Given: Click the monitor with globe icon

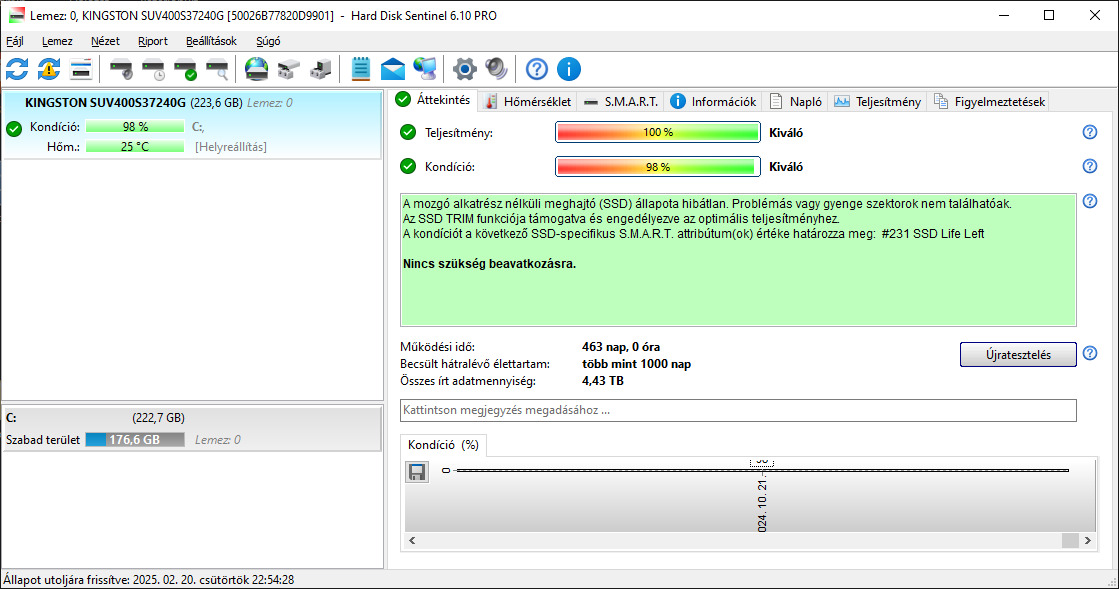Looking at the screenshot, I should [425, 69].
